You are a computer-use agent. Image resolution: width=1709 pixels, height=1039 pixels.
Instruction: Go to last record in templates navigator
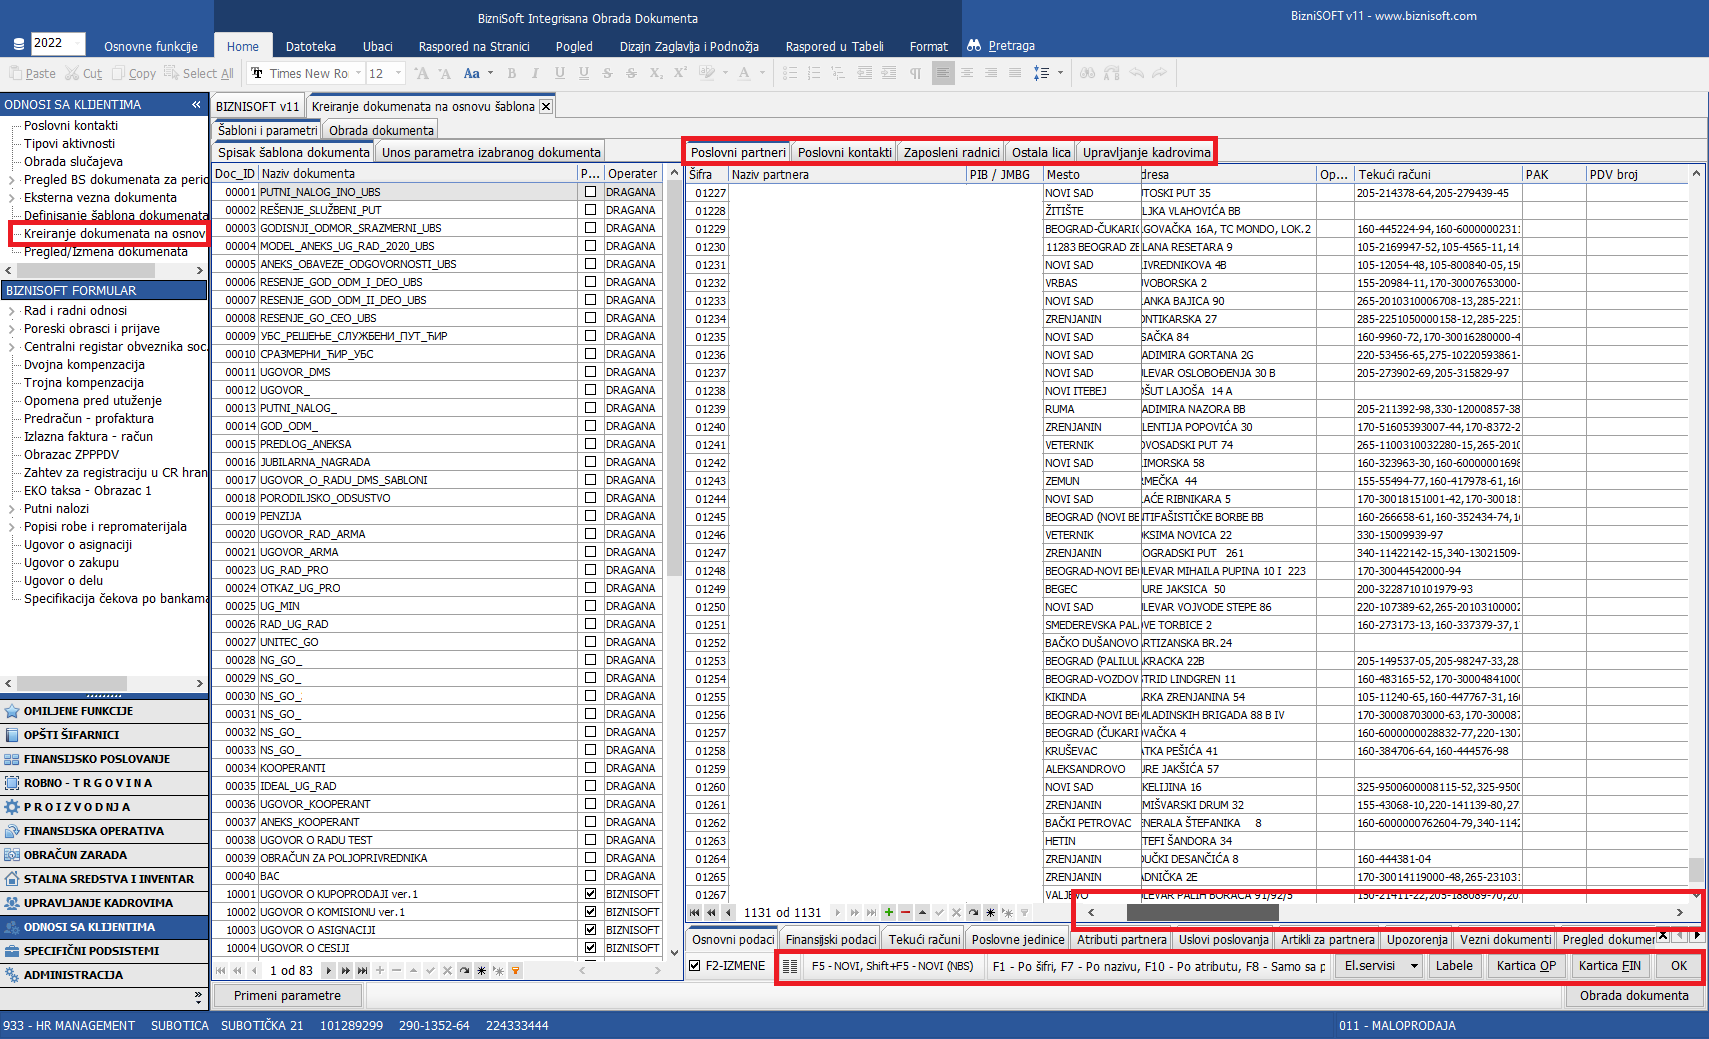[362, 970]
